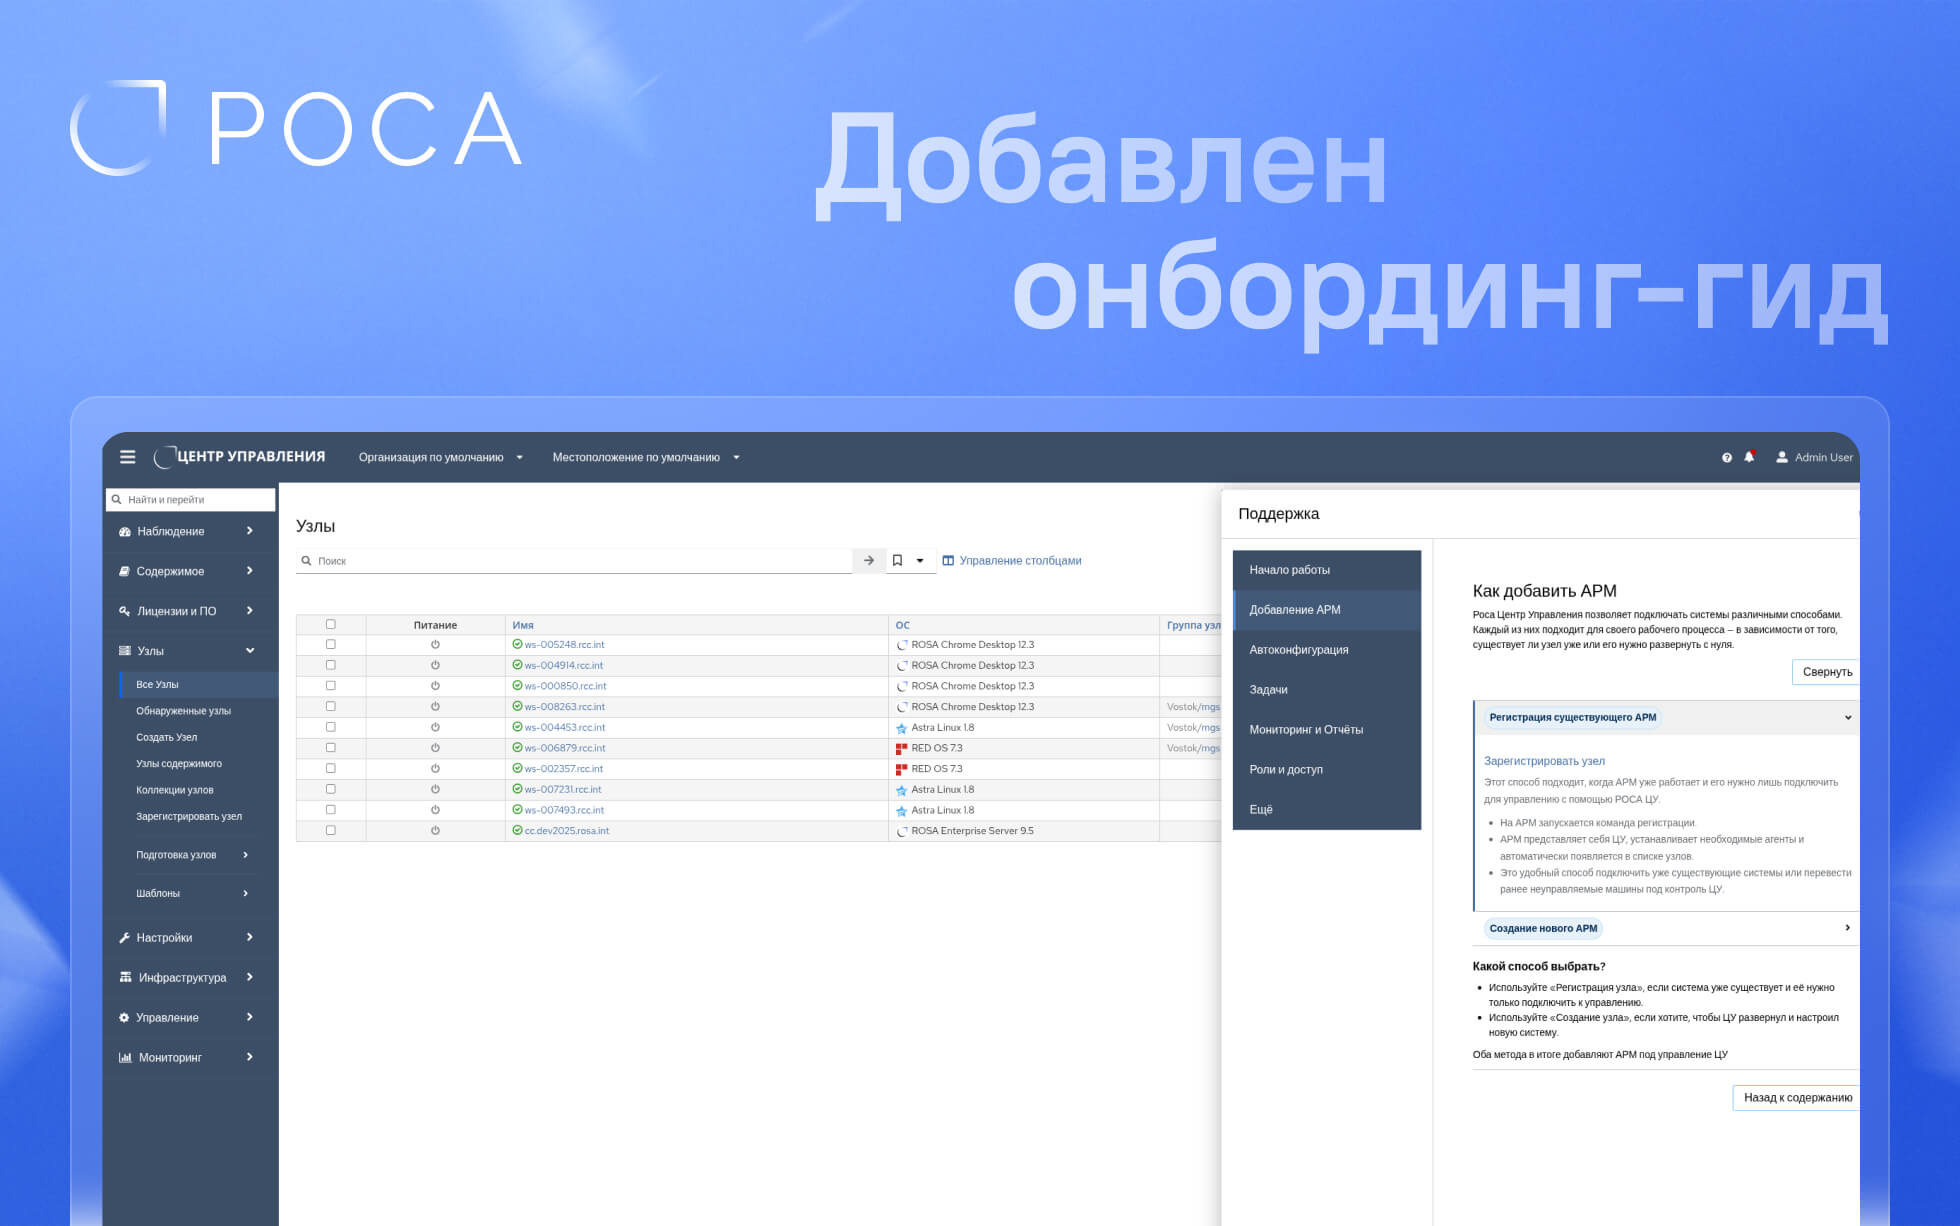This screenshot has height=1226, width=1960.
Task: Click the bookmark icon next to search
Action: [x=897, y=561]
